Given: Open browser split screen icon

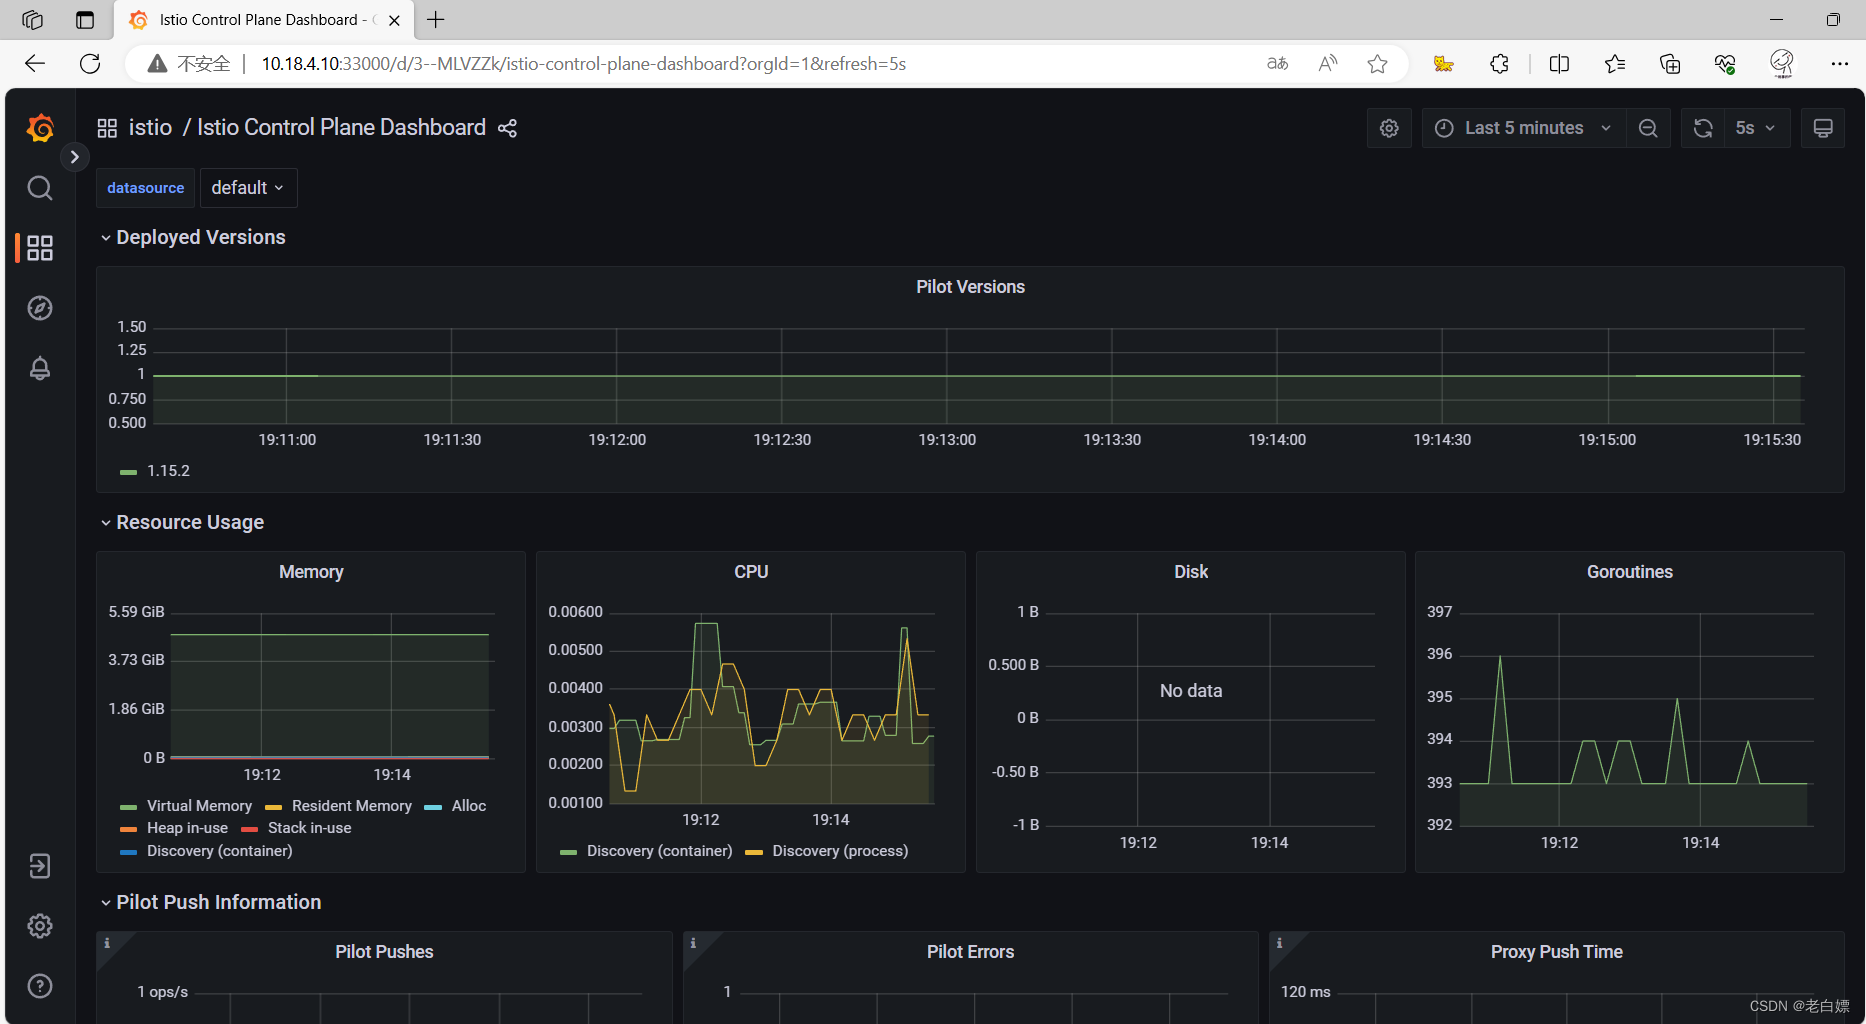Looking at the screenshot, I should (1559, 64).
